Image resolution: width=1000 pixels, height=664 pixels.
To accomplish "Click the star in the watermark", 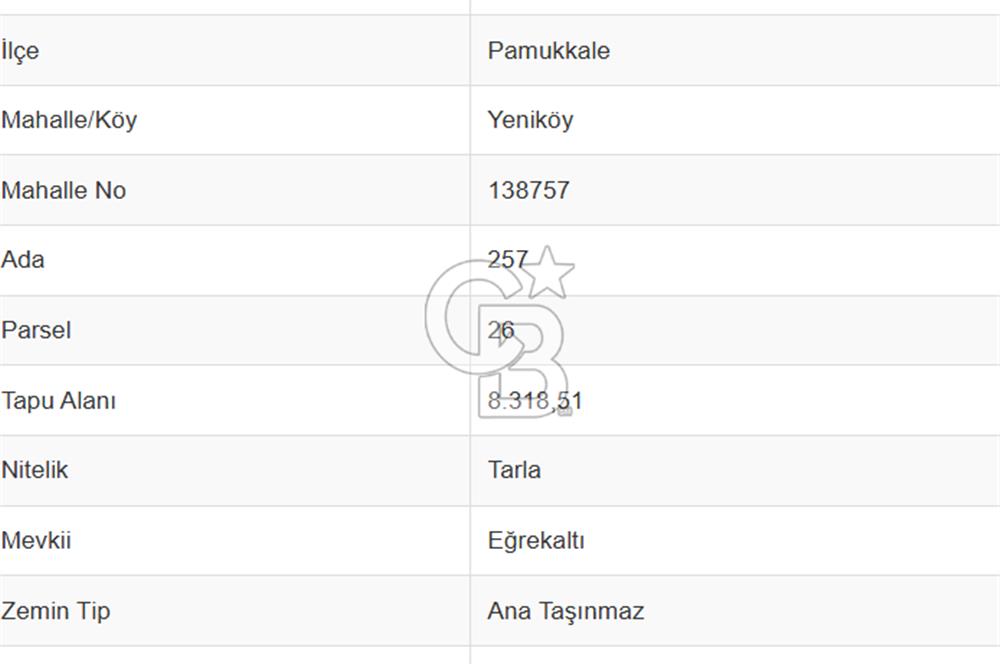I will click(x=550, y=271).
